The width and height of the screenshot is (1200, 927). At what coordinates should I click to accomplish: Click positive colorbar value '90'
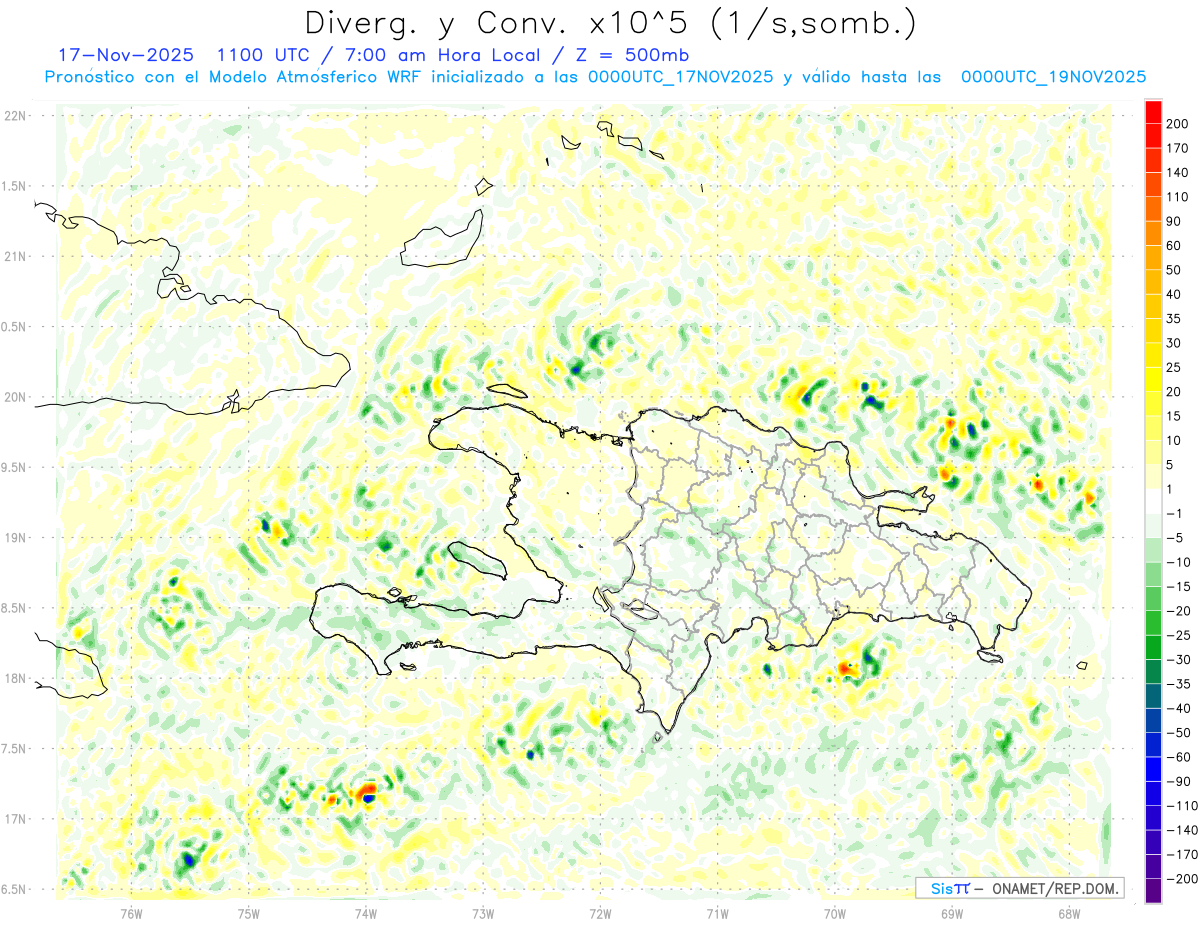pos(1175,221)
